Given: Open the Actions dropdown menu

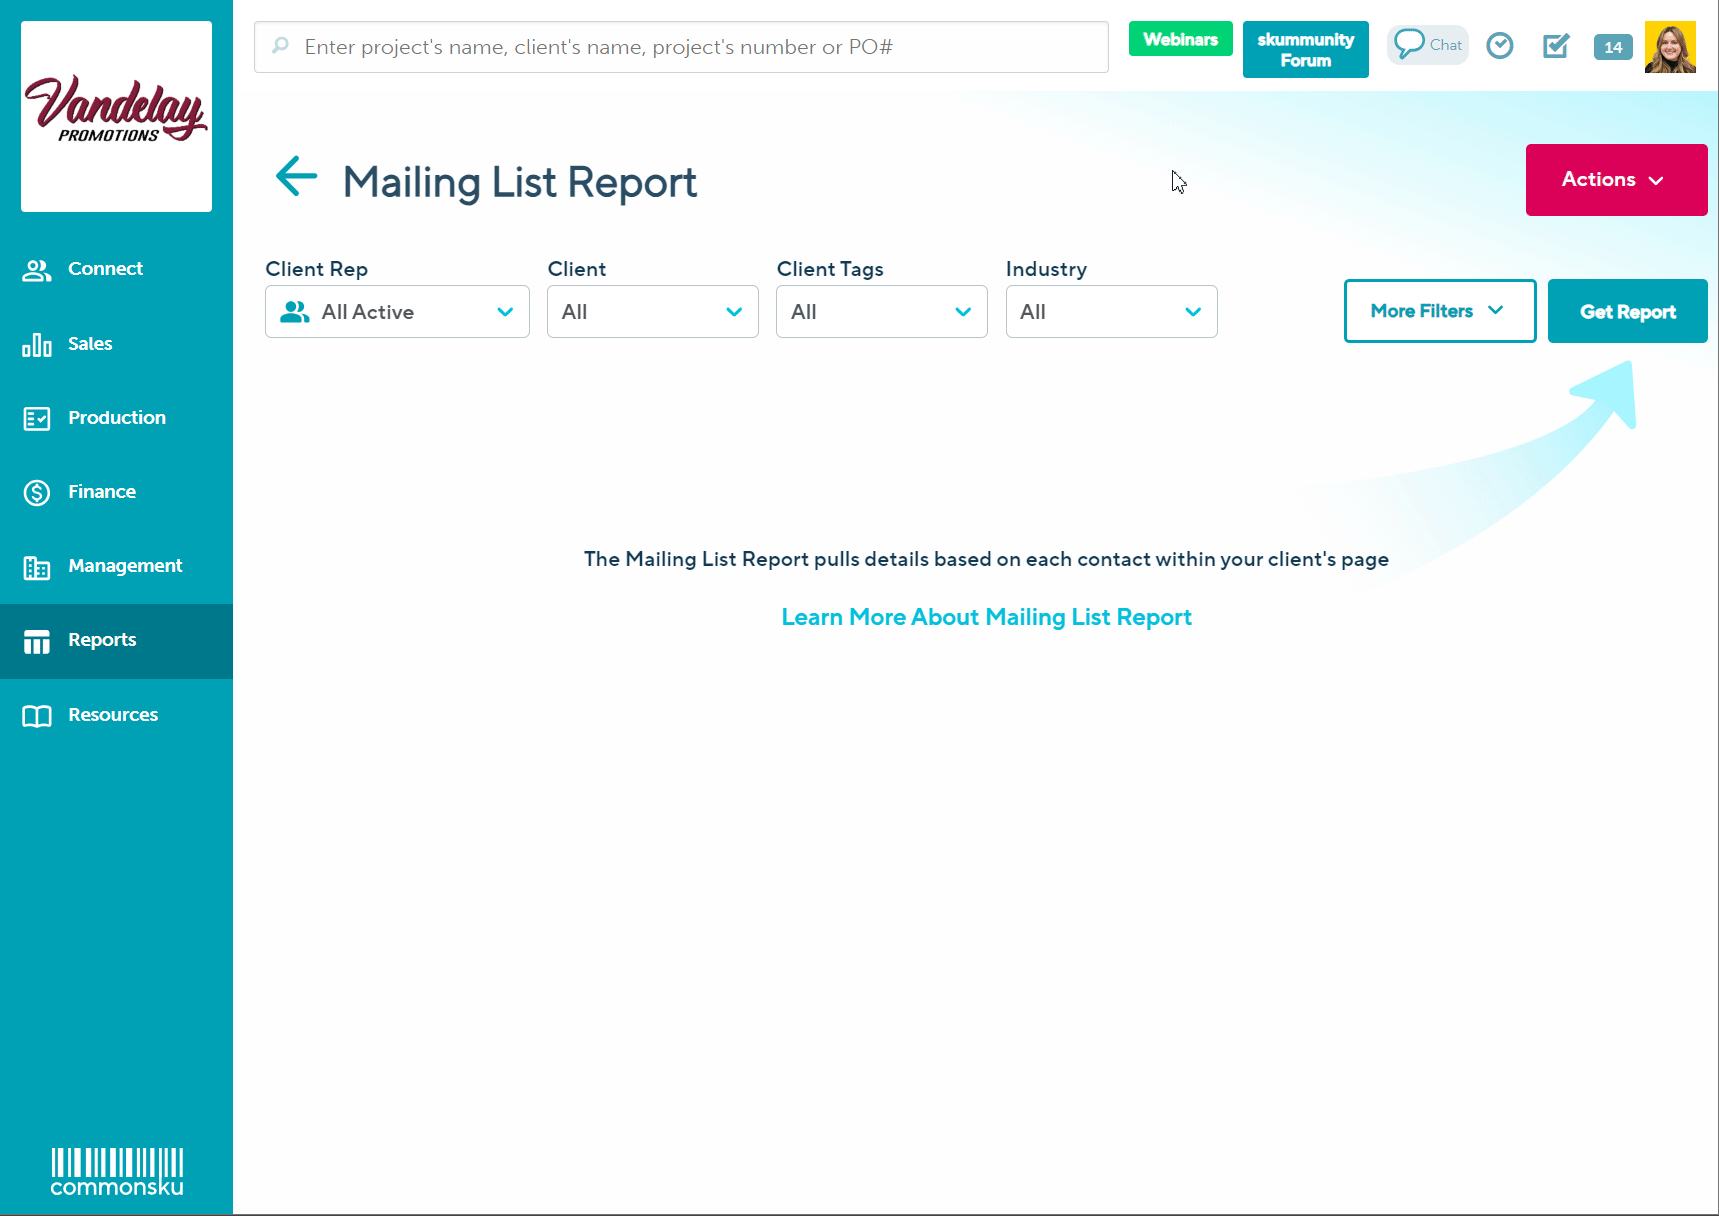Looking at the screenshot, I should [1615, 180].
